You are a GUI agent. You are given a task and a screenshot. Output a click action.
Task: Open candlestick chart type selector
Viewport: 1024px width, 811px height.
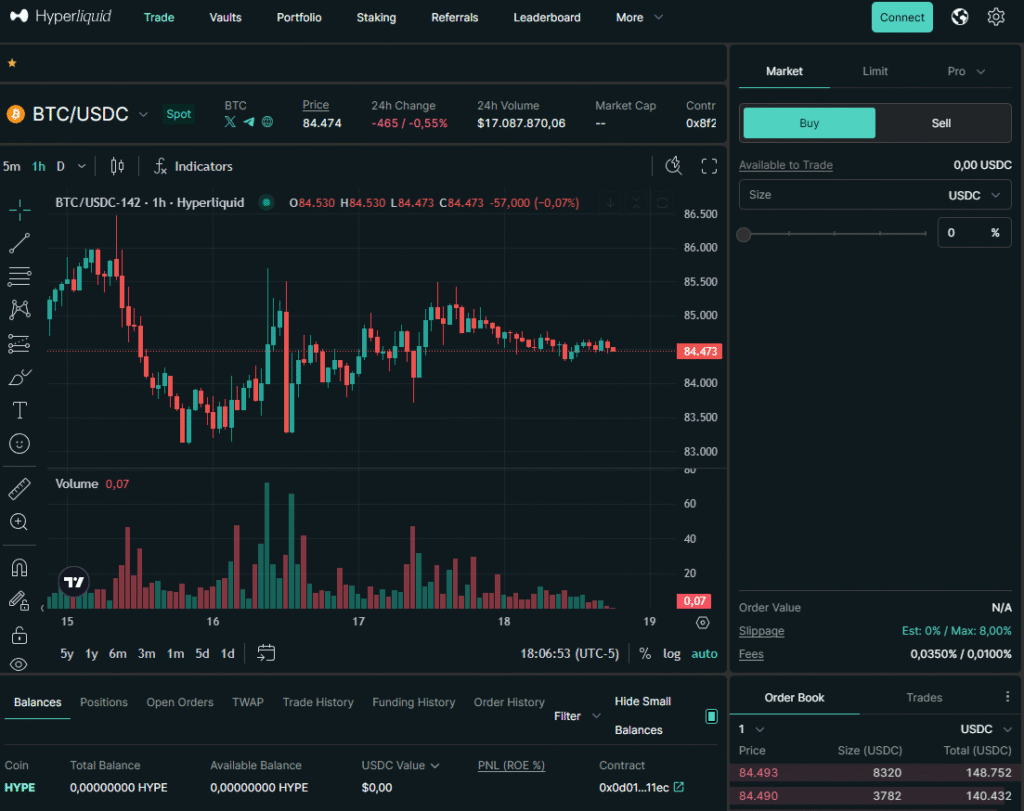click(117, 166)
